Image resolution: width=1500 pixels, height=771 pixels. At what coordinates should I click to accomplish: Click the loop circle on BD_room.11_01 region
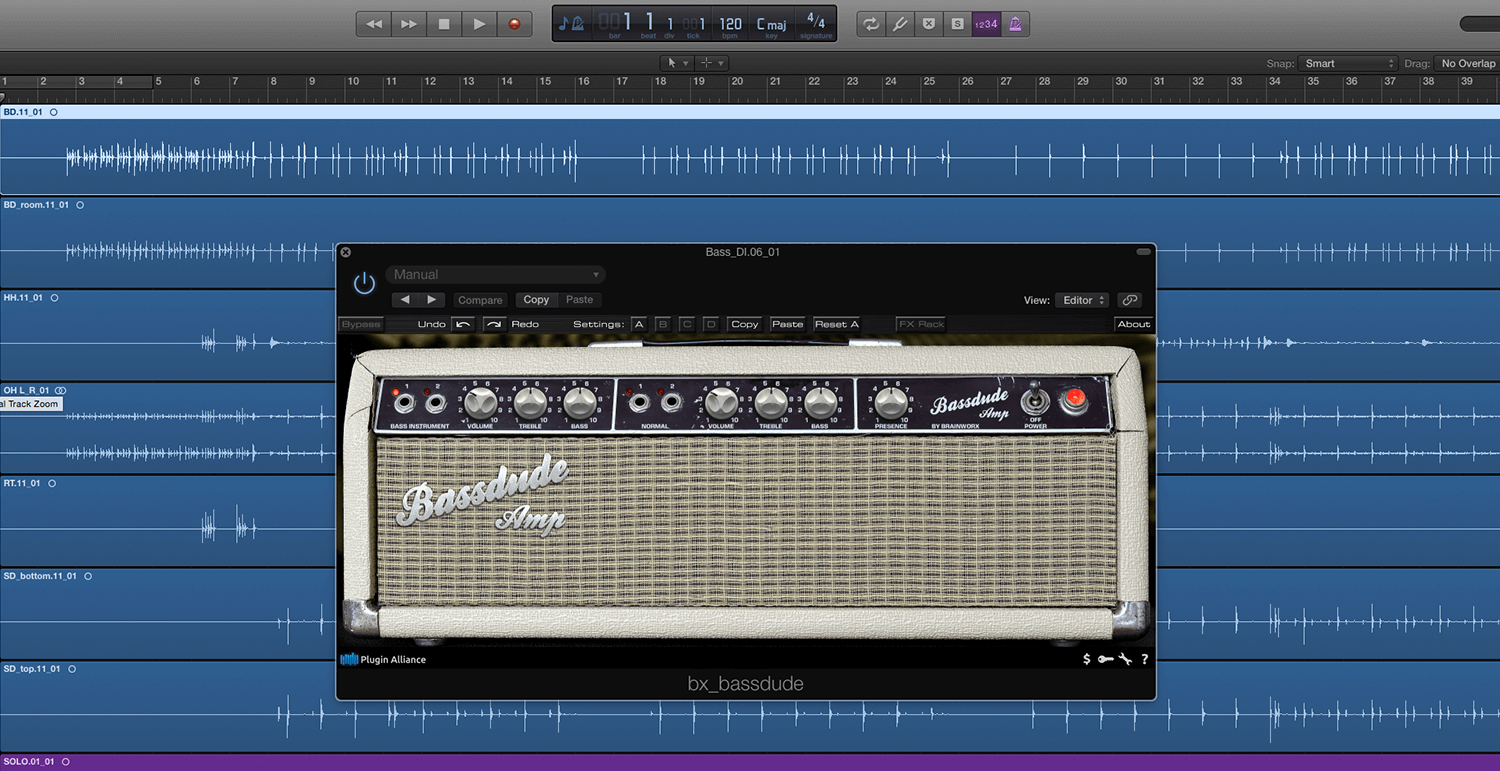point(80,205)
